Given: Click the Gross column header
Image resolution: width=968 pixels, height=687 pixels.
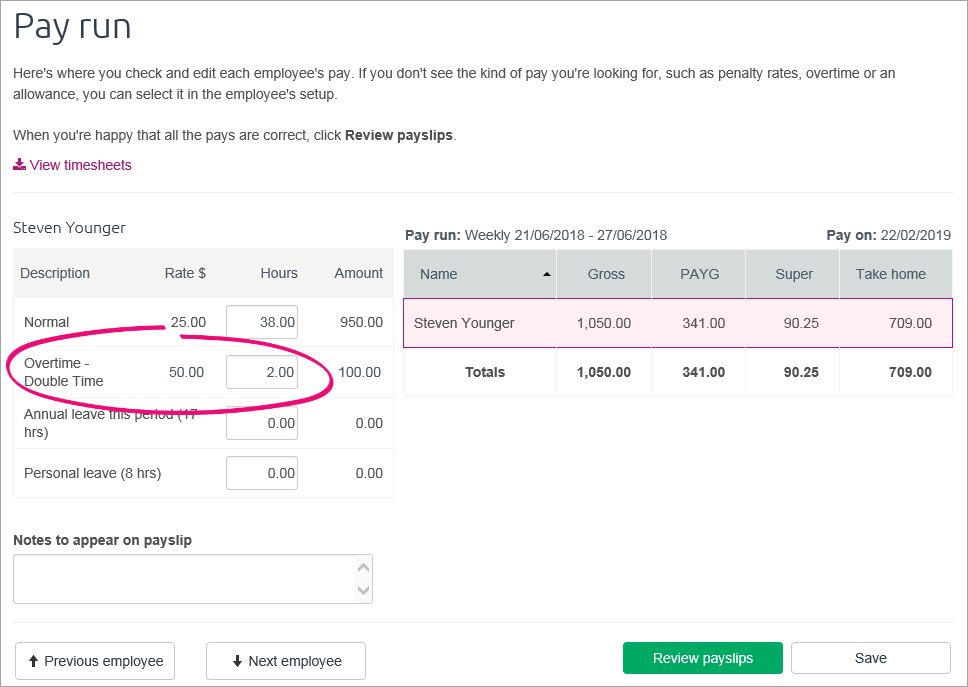Looking at the screenshot, I should (606, 274).
